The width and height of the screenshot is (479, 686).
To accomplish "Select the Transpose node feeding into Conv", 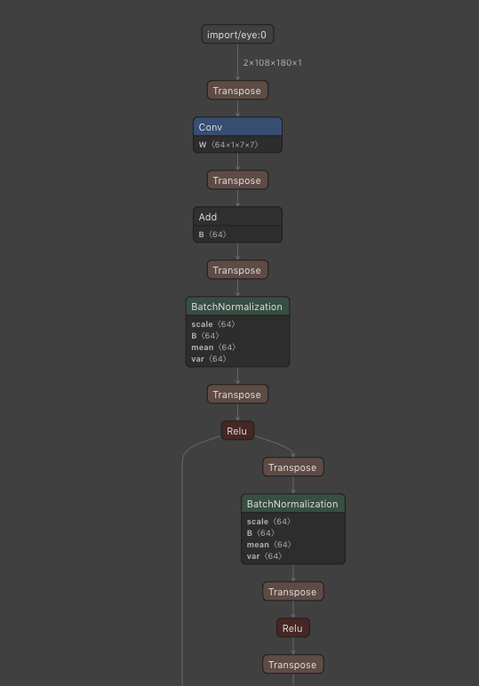I will pos(238,90).
